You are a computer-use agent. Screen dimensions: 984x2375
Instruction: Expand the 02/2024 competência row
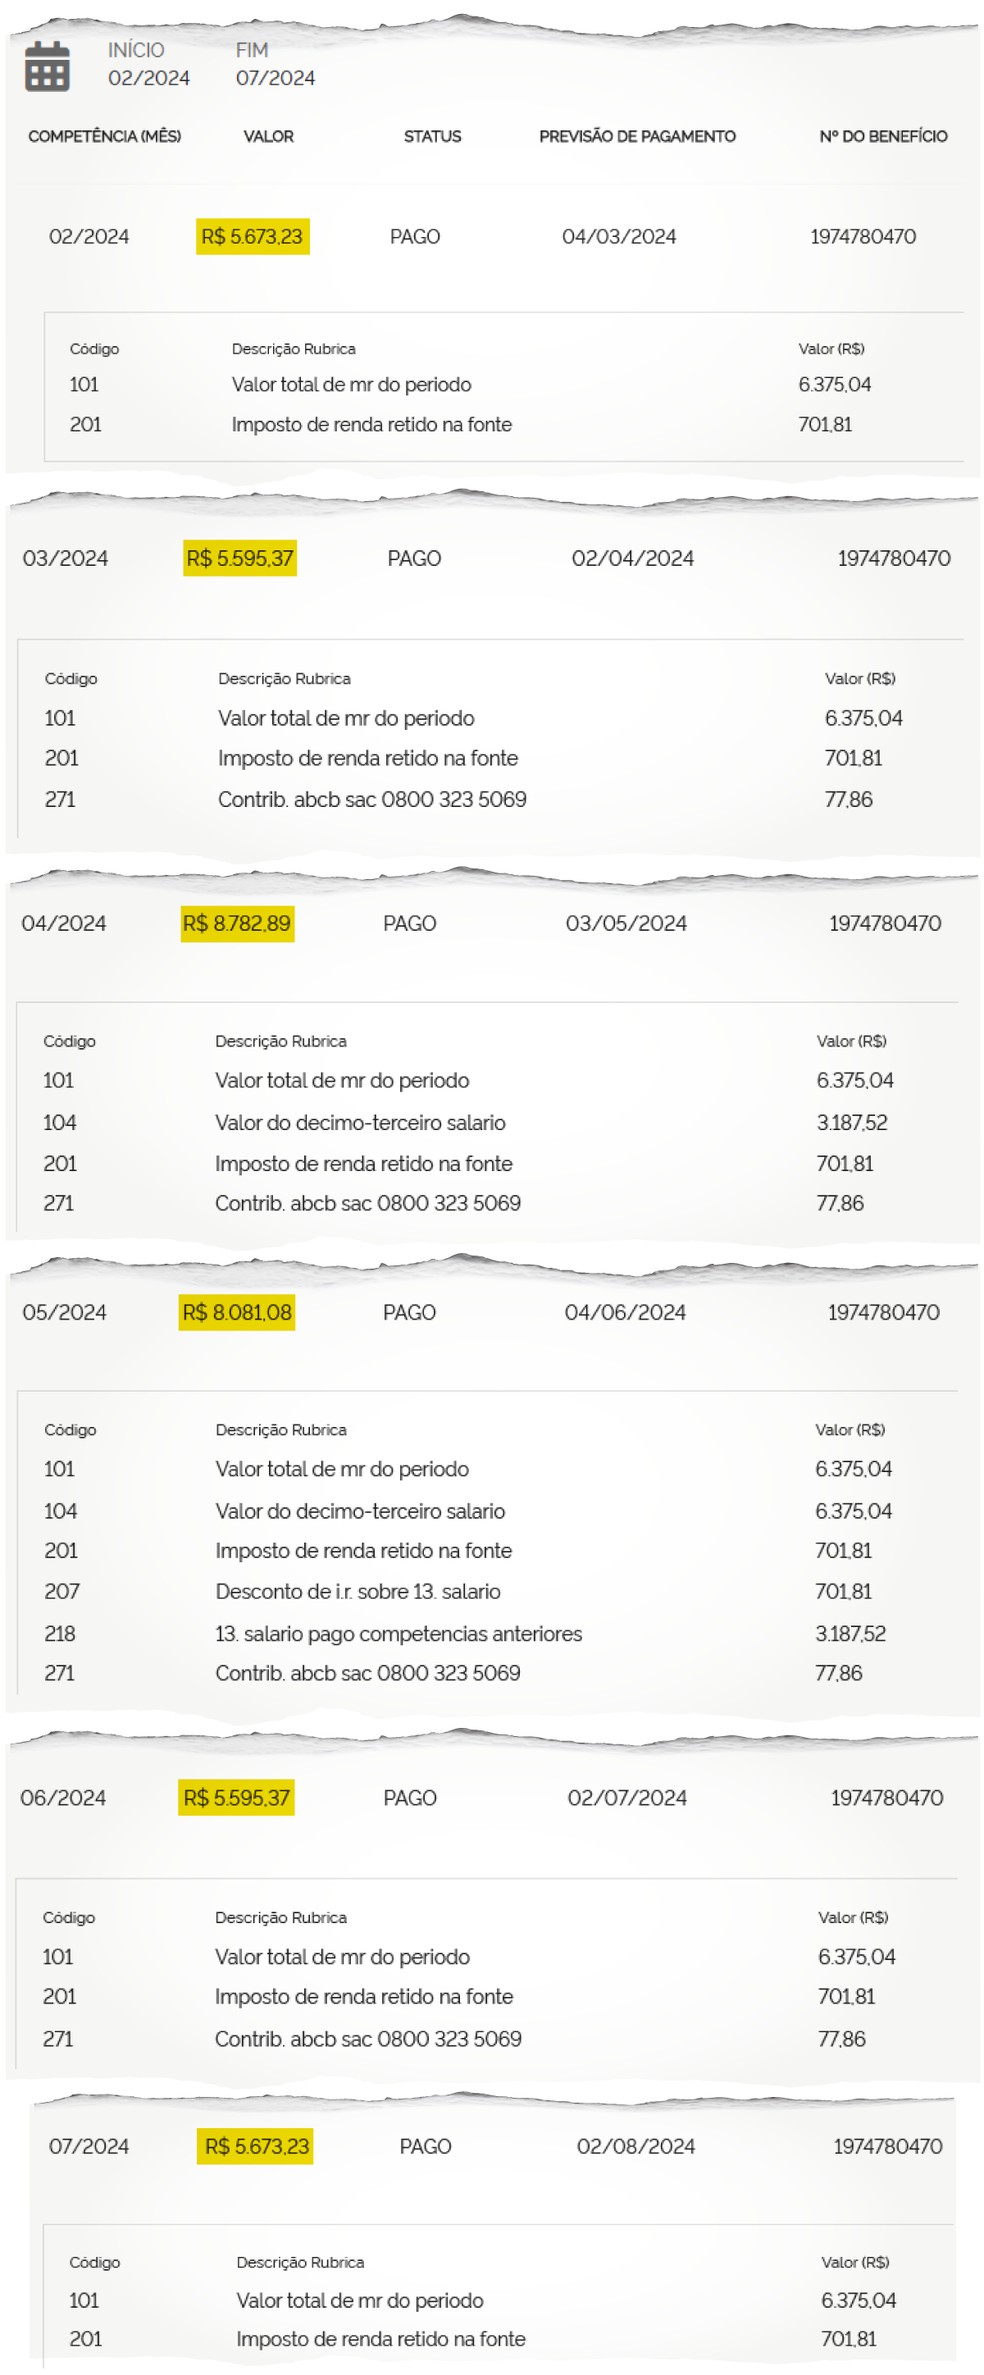(x=89, y=237)
